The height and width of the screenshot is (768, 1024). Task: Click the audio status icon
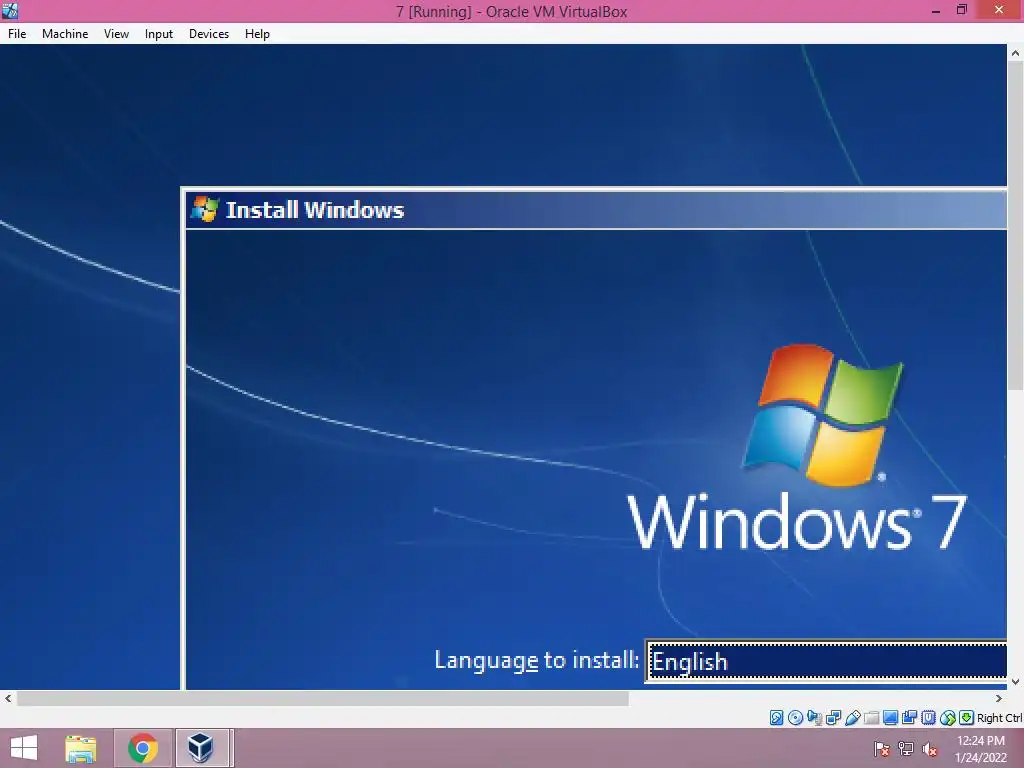[x=814, y=718]
